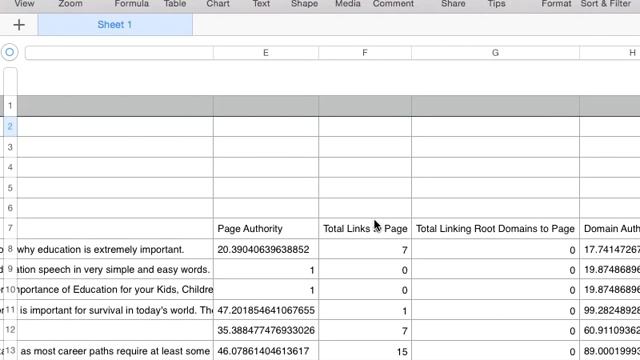Click Total Links value 7 in row 8

[365, 249]
